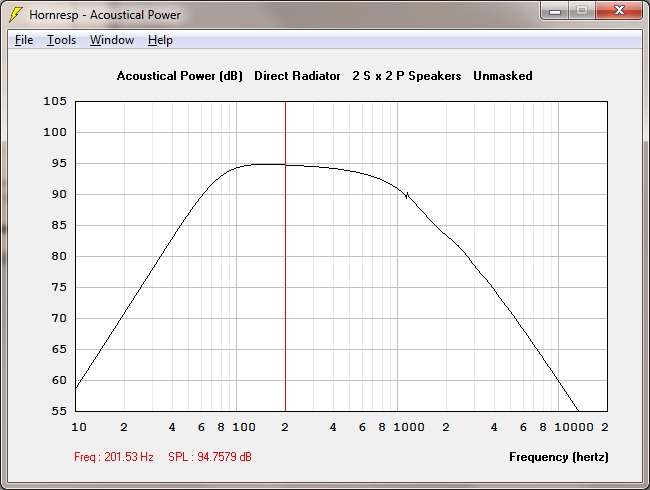
Task: Click the Unmasked heading text
Action: [503, 76]
